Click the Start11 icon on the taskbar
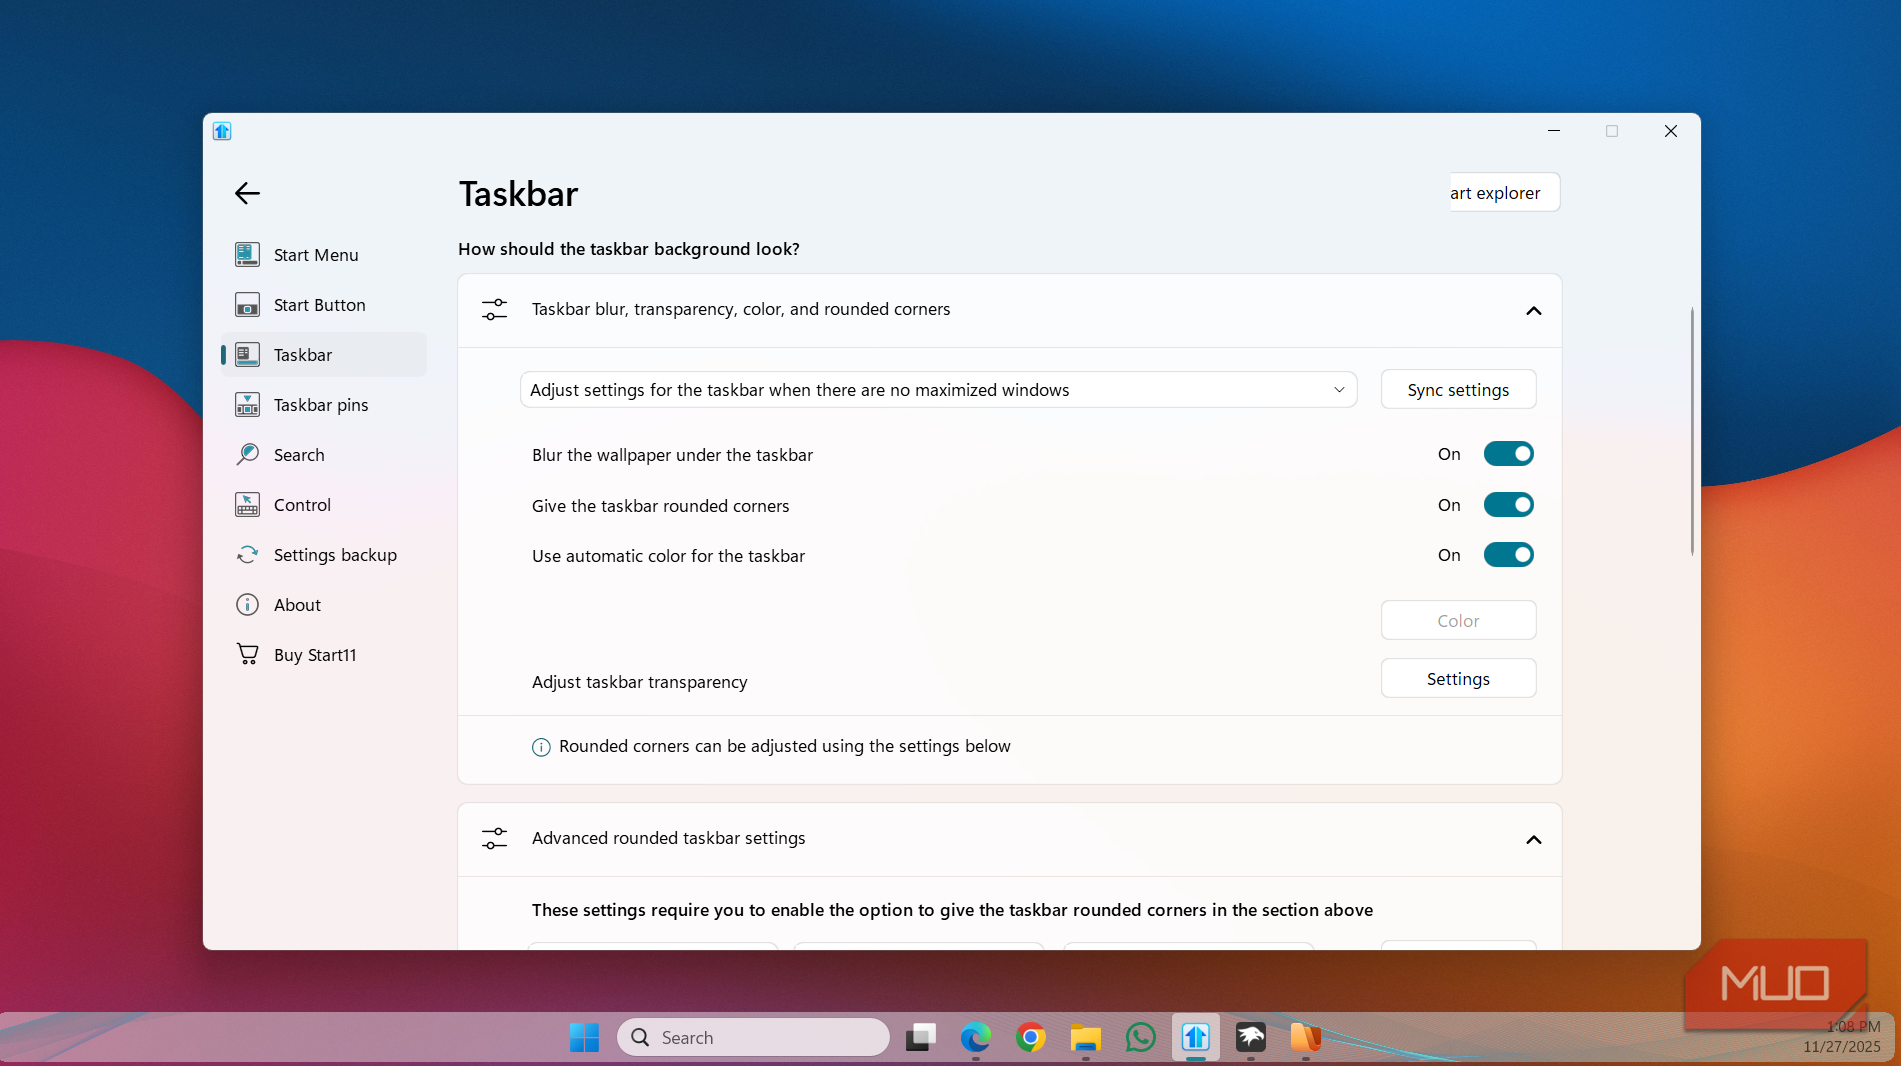The width and height of the screenshot is (1901, 1066). pyautogui.click(x=1196, y=1038)
